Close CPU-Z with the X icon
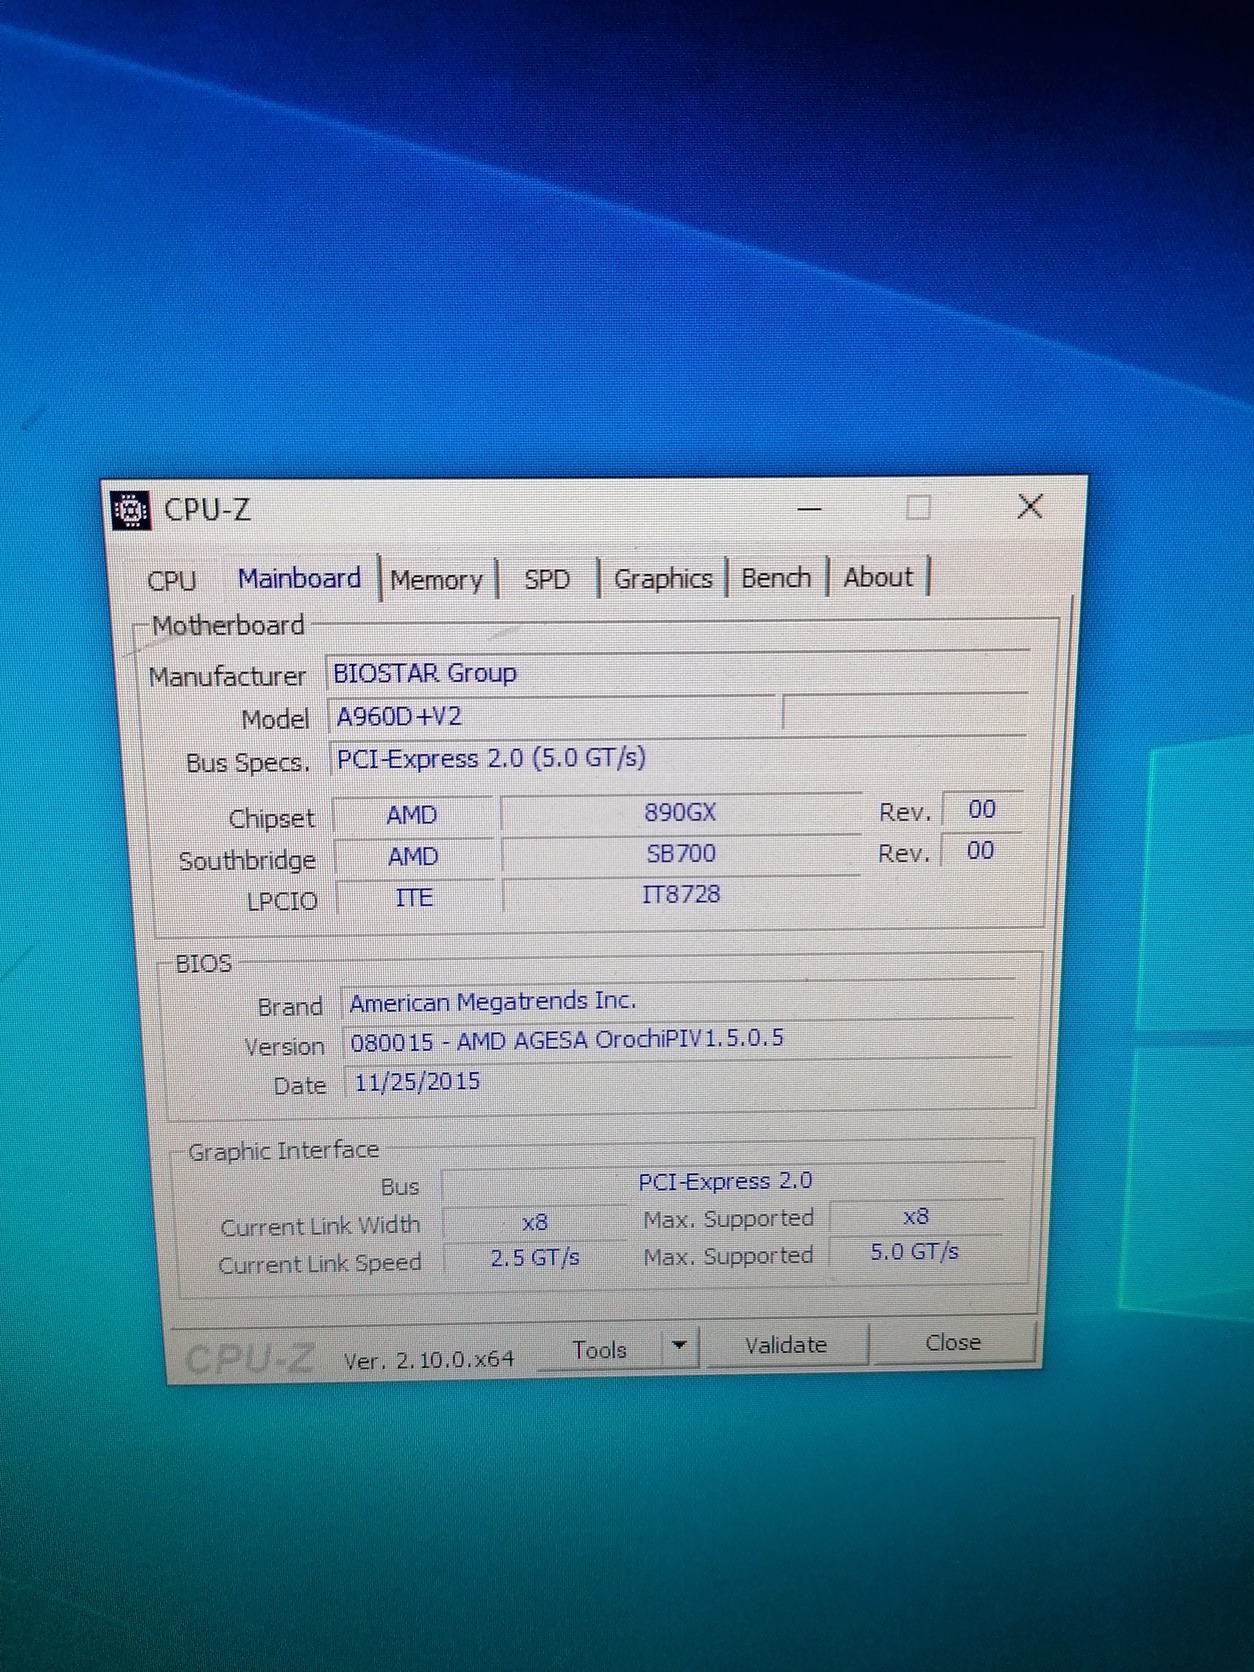This screenshot has height=1672, width=1254. [x=1030, y=506]
